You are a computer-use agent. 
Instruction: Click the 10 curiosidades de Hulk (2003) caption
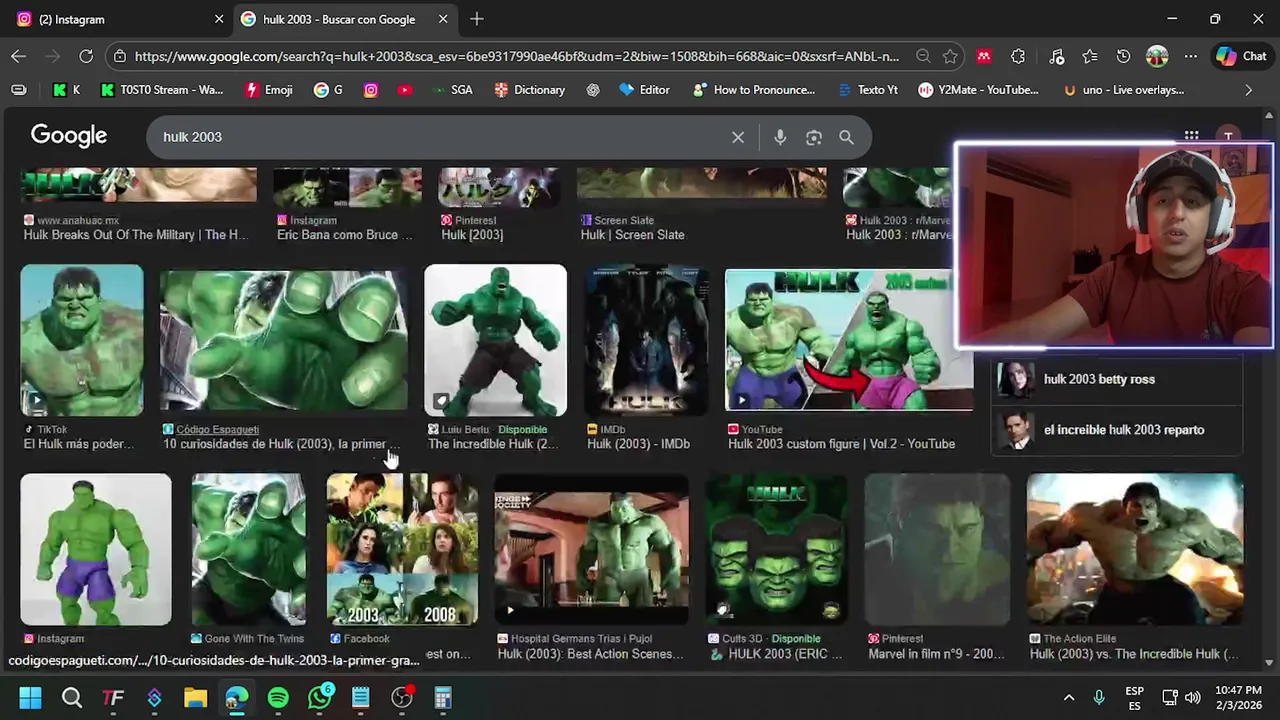281,444
